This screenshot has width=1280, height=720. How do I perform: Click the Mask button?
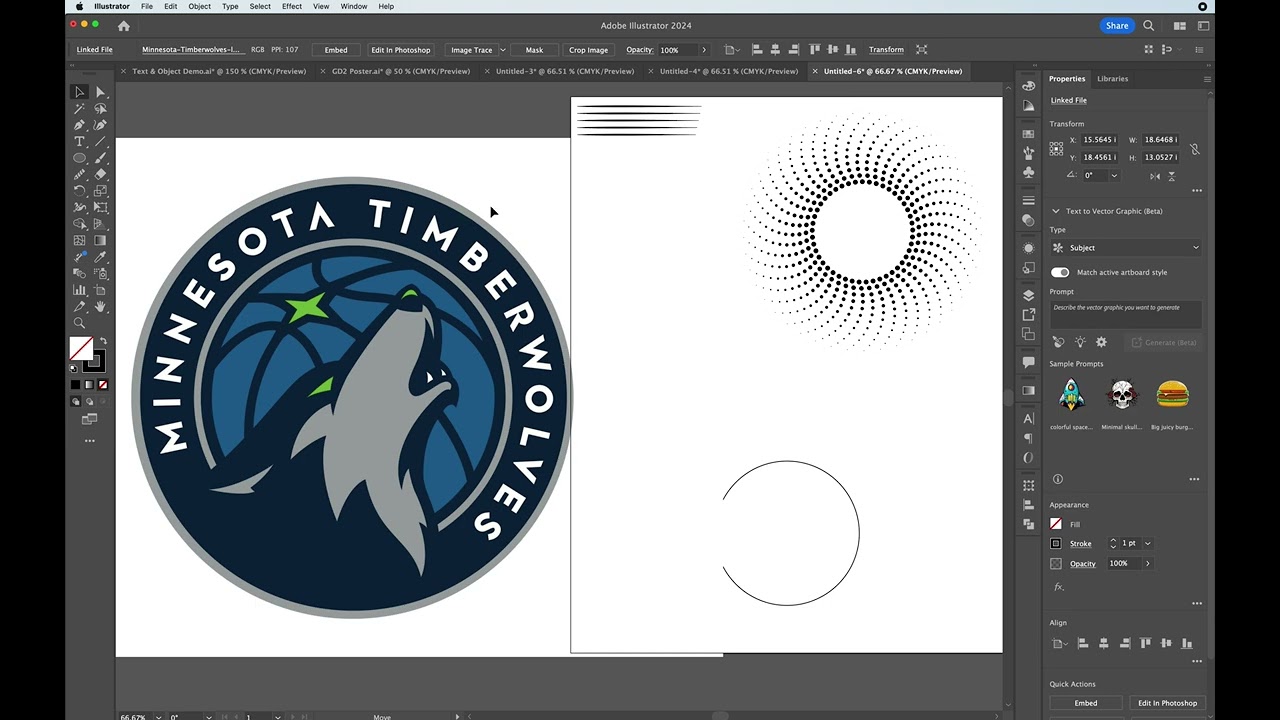point(534,50)
